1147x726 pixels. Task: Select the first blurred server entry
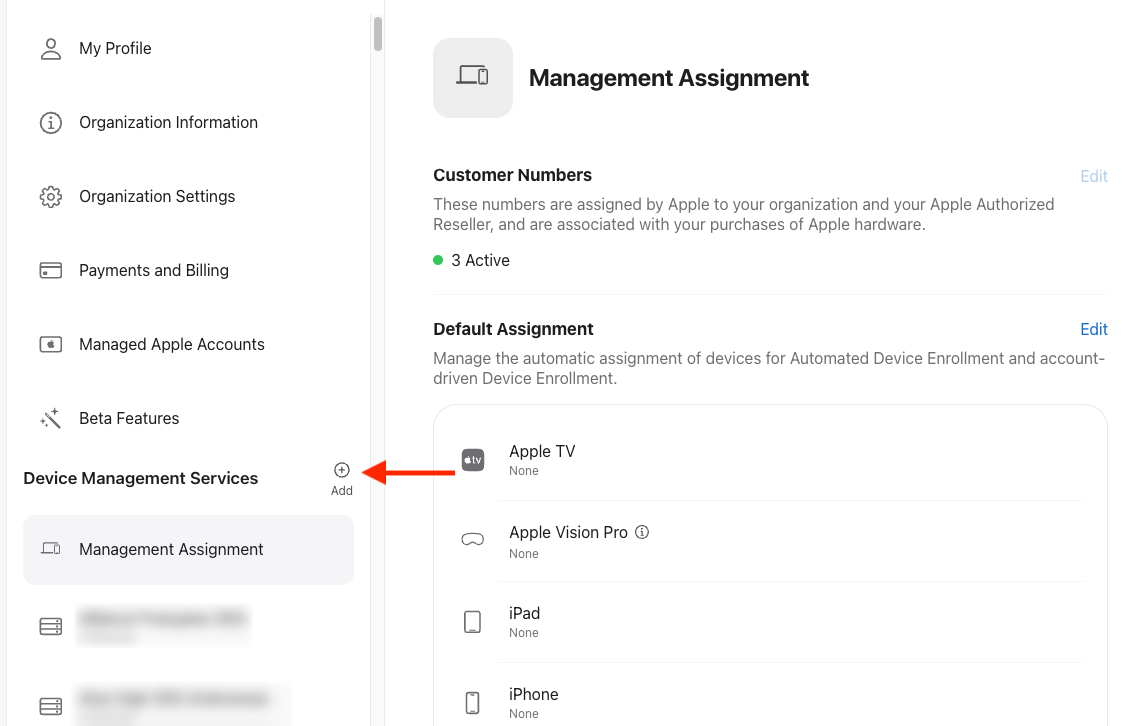(160, 625)
